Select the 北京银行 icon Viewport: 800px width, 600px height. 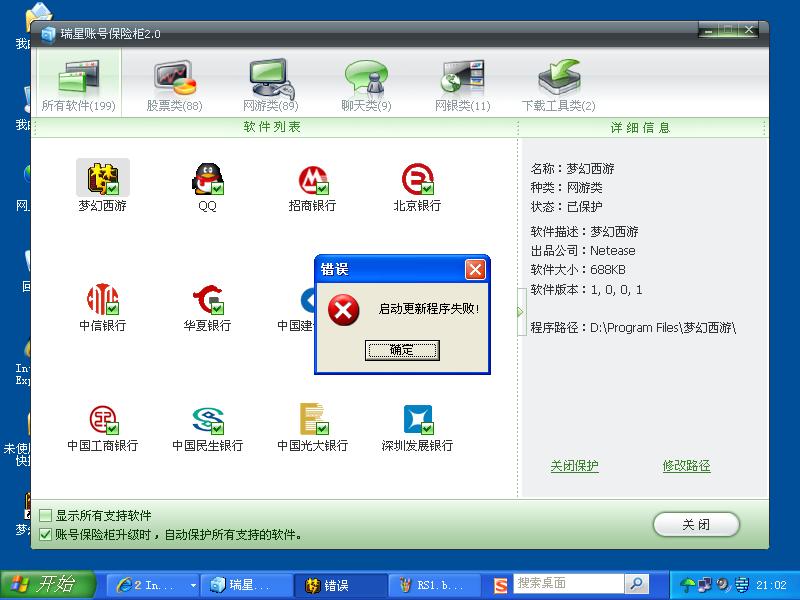click(x=417, y=179)
